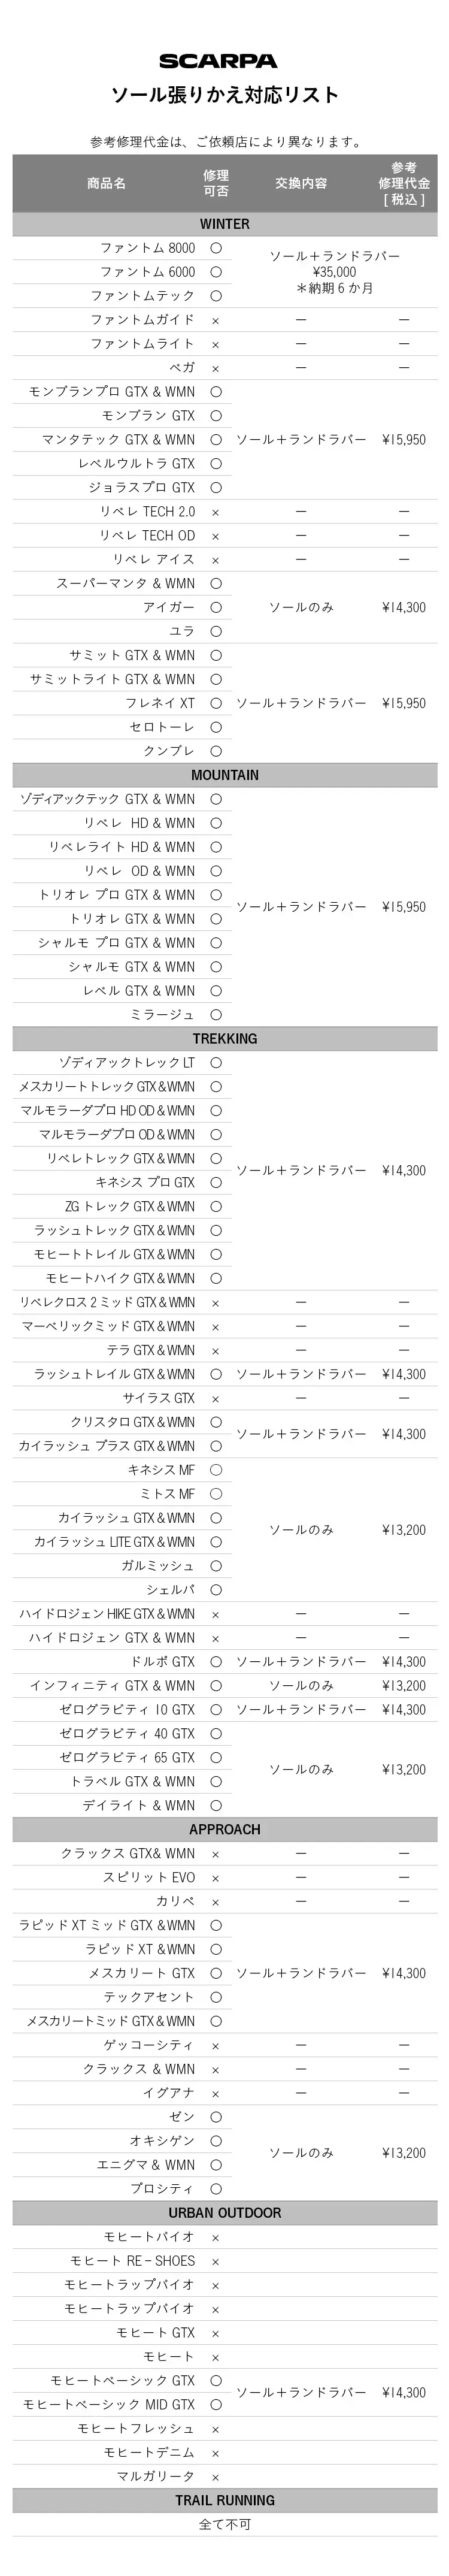Open the URBAN OUTDOOR section header
Viewport: 449px width, 2576px height.
click(x=224, y=2213)
